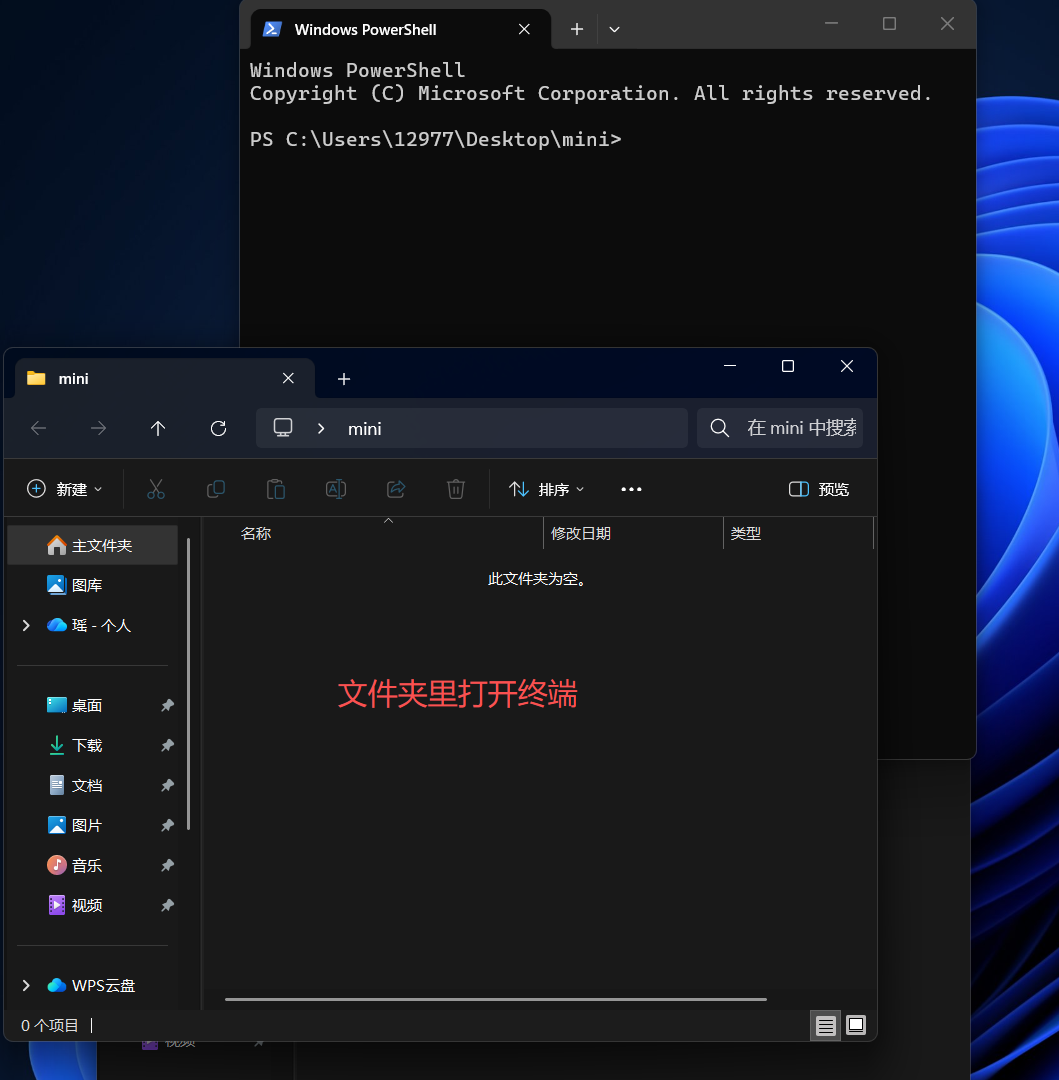
Task: Click the 在 mini 中搜索 search field
Action: 780,428
